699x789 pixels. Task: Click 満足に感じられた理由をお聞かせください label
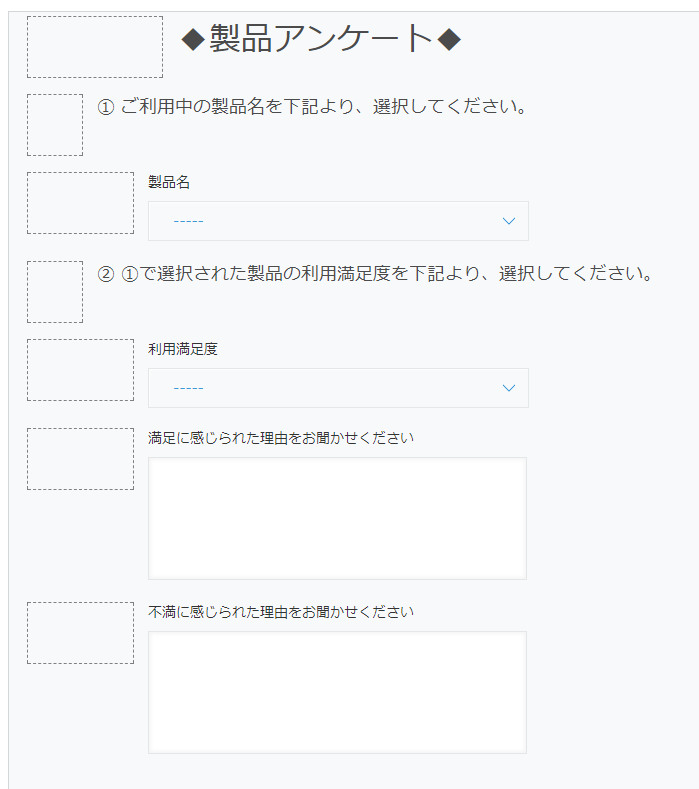pyautogui.click(x=281, y=437)
